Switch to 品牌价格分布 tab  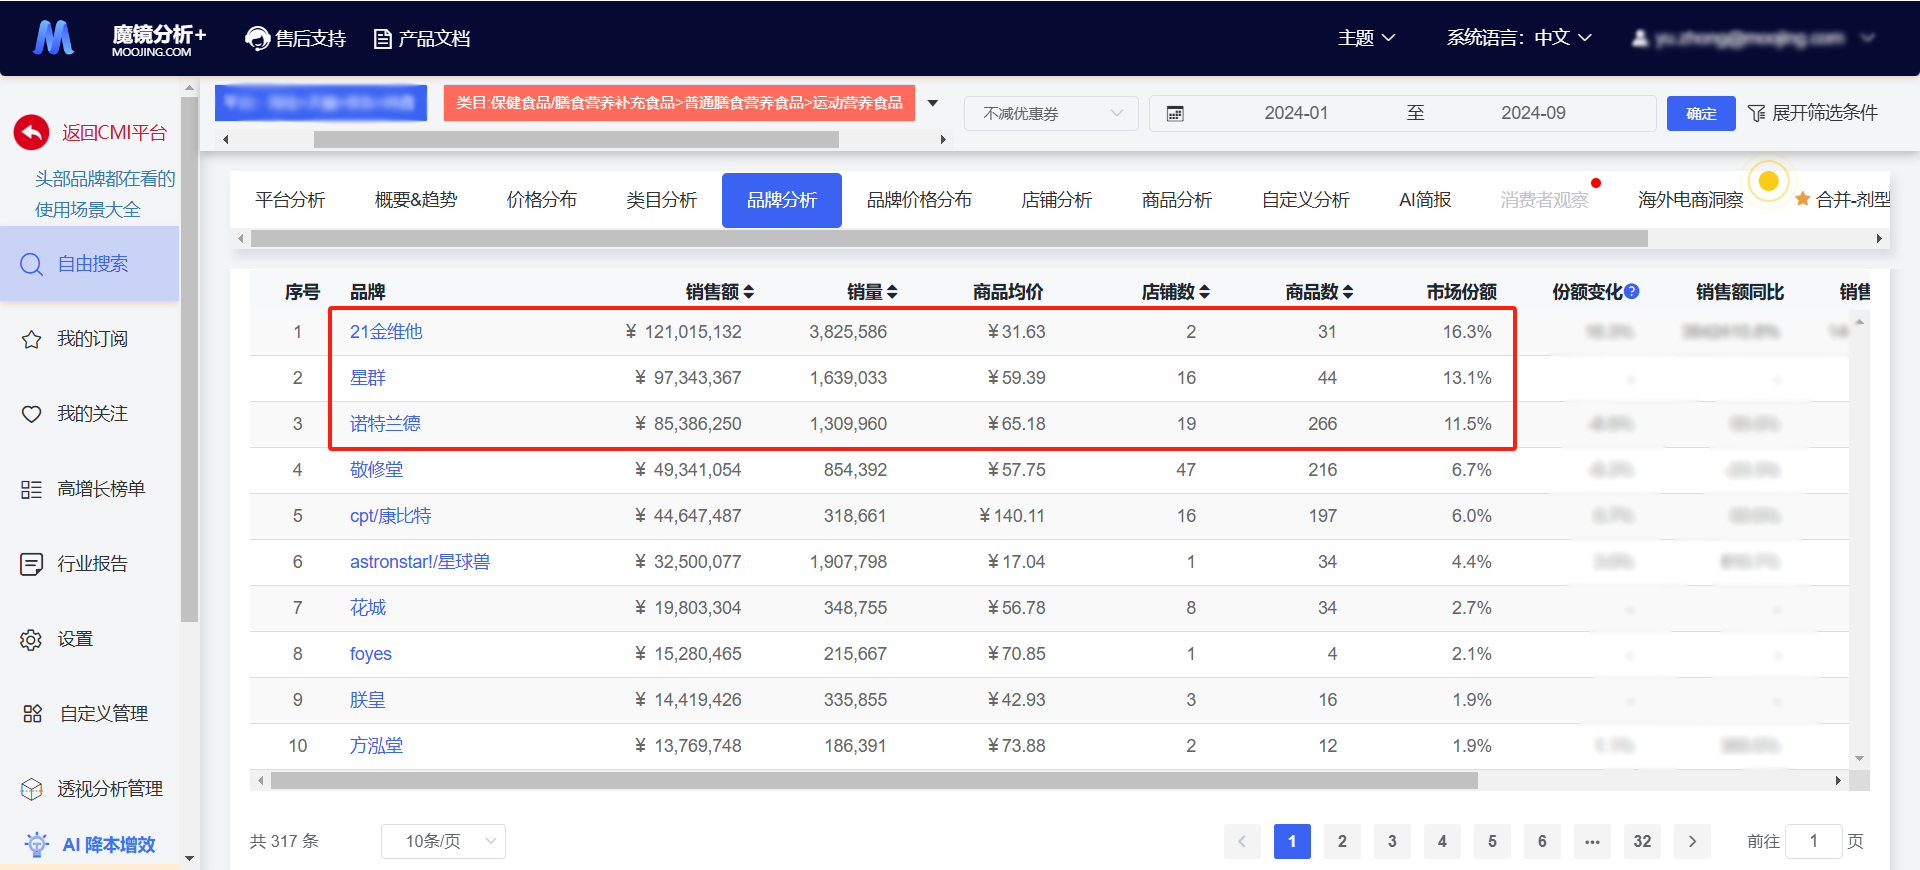[919, 200]
